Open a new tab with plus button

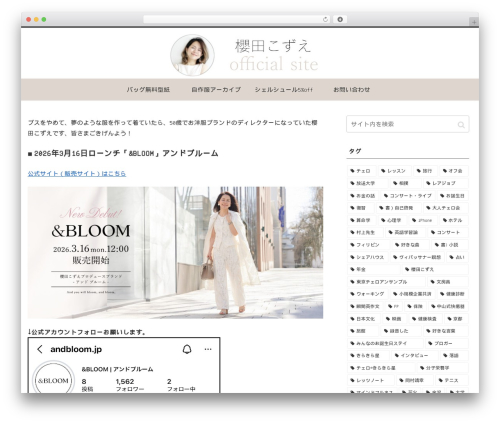click(x=474, y=22)
